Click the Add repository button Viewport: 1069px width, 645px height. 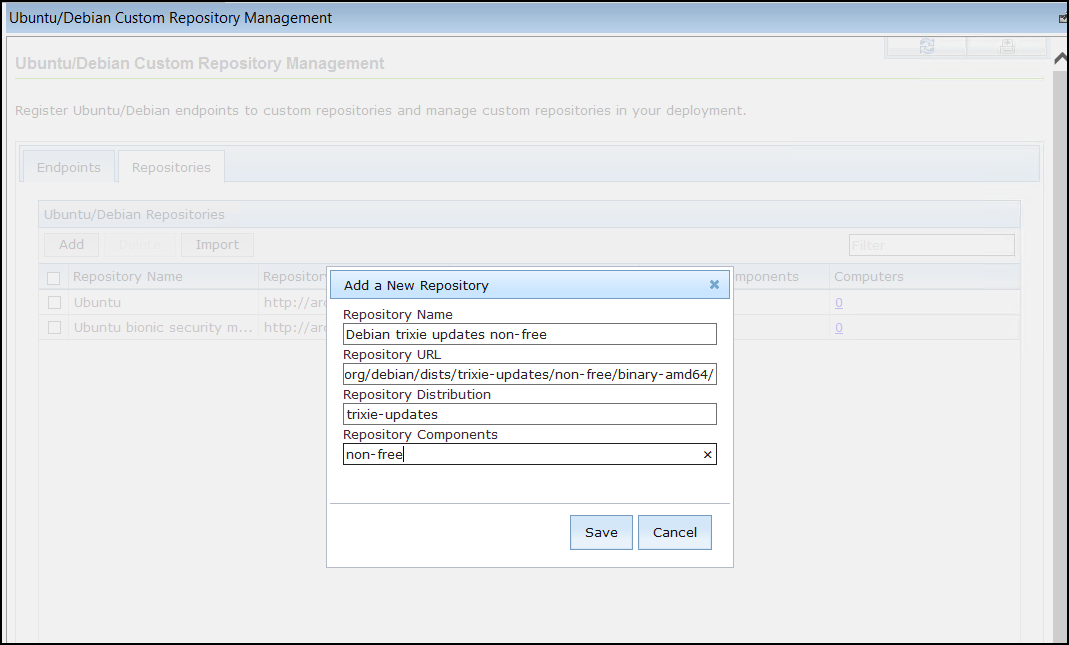pyautogui.click(x=72, y=245)
